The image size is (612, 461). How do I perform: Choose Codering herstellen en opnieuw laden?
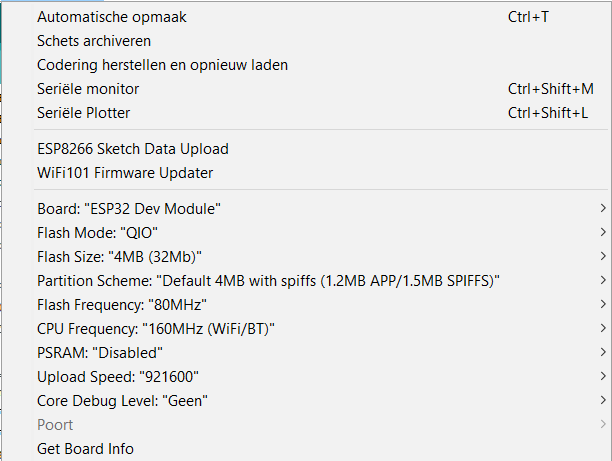point(162,65)
